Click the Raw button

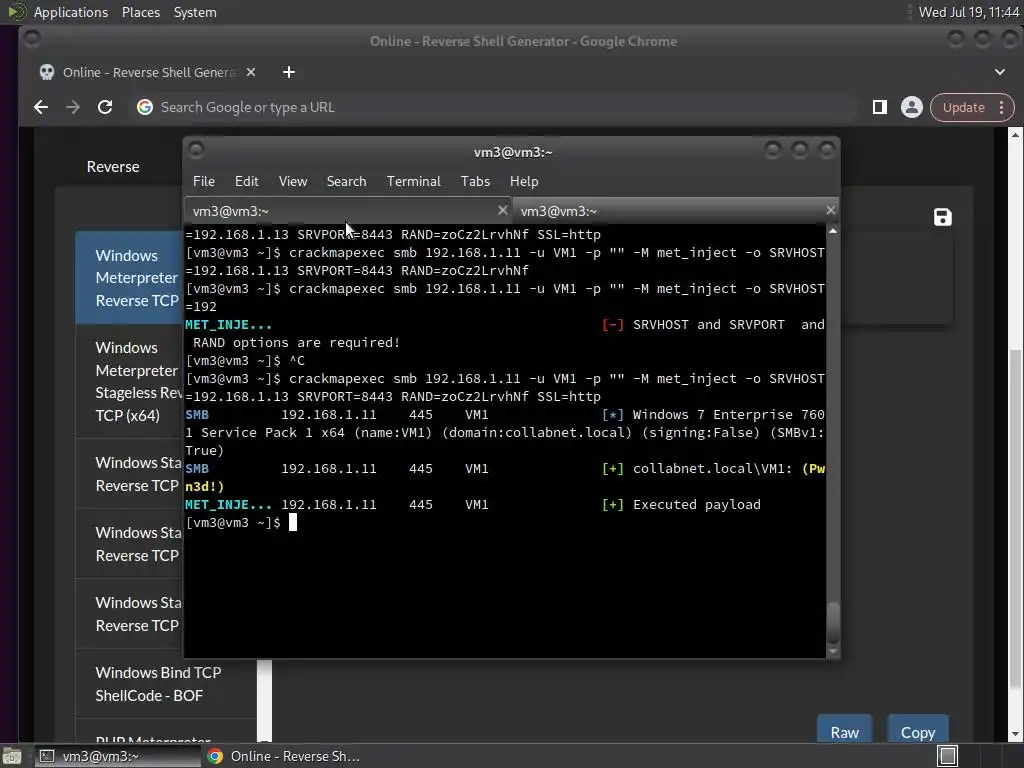(844, 731)
